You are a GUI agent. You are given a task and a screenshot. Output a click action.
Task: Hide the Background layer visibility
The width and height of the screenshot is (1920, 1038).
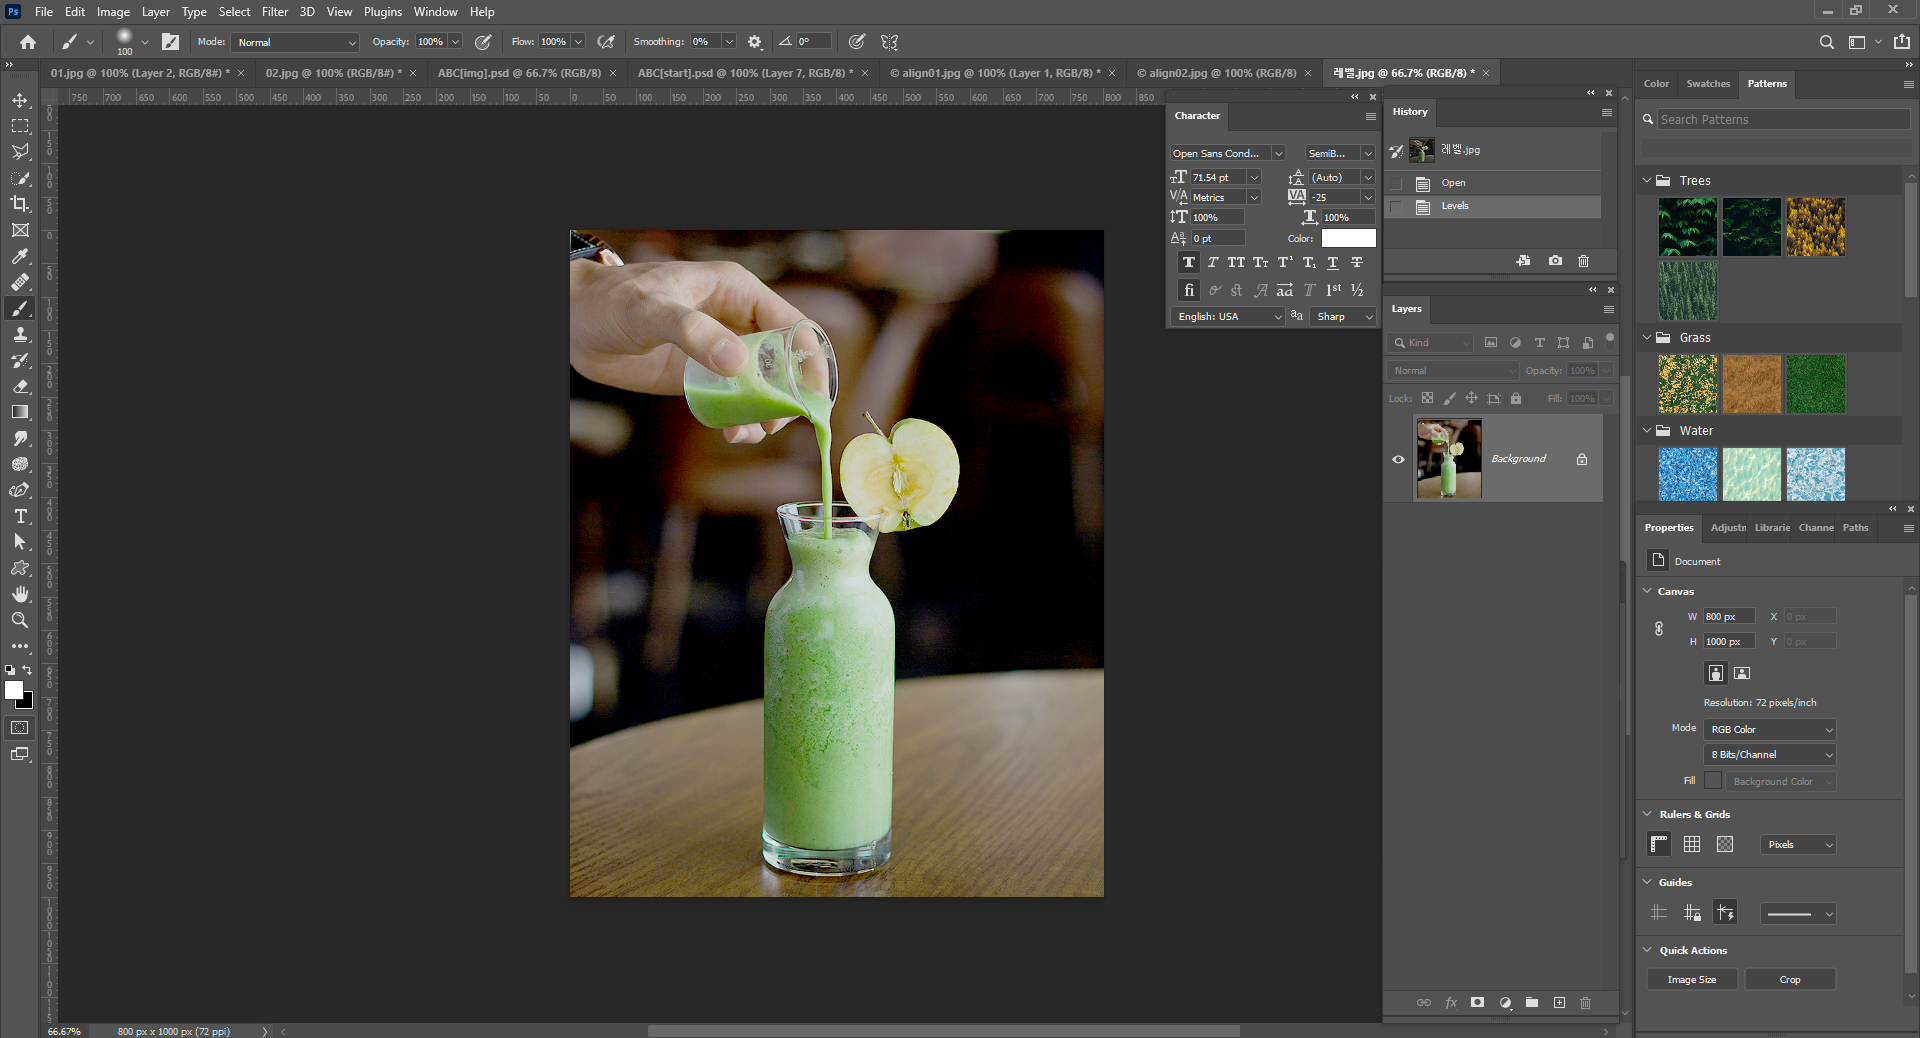1398,459
